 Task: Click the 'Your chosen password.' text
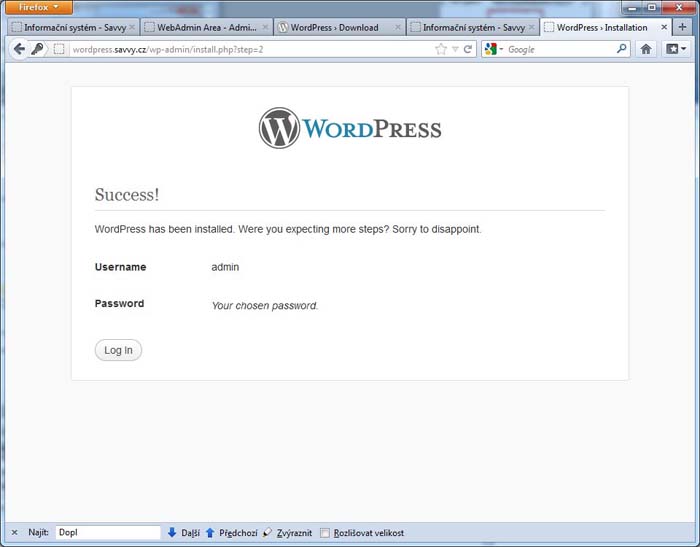[265, 305]
